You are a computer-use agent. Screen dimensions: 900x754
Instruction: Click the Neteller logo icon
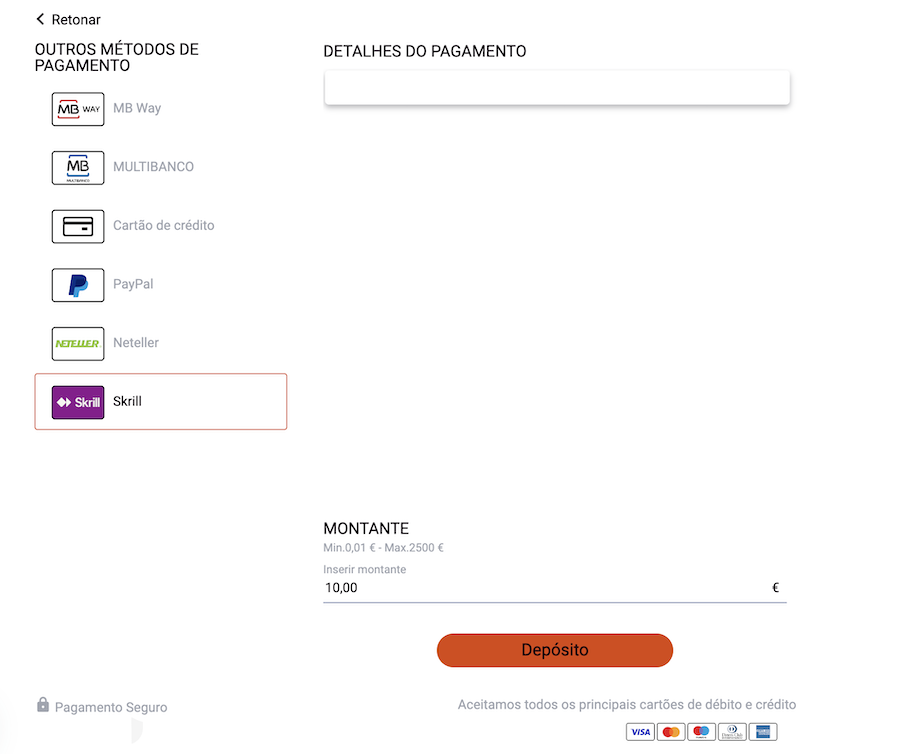[78, 344]
